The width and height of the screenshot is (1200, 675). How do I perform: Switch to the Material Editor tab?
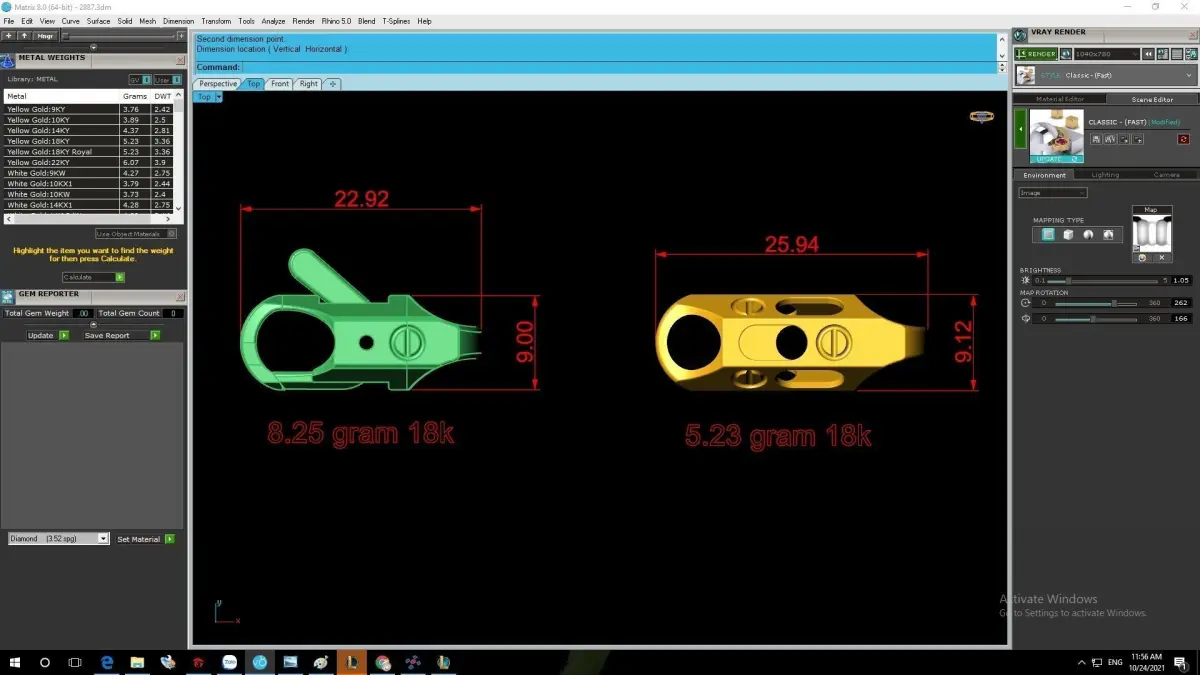pyautogui.click(x=1060, y=99)
